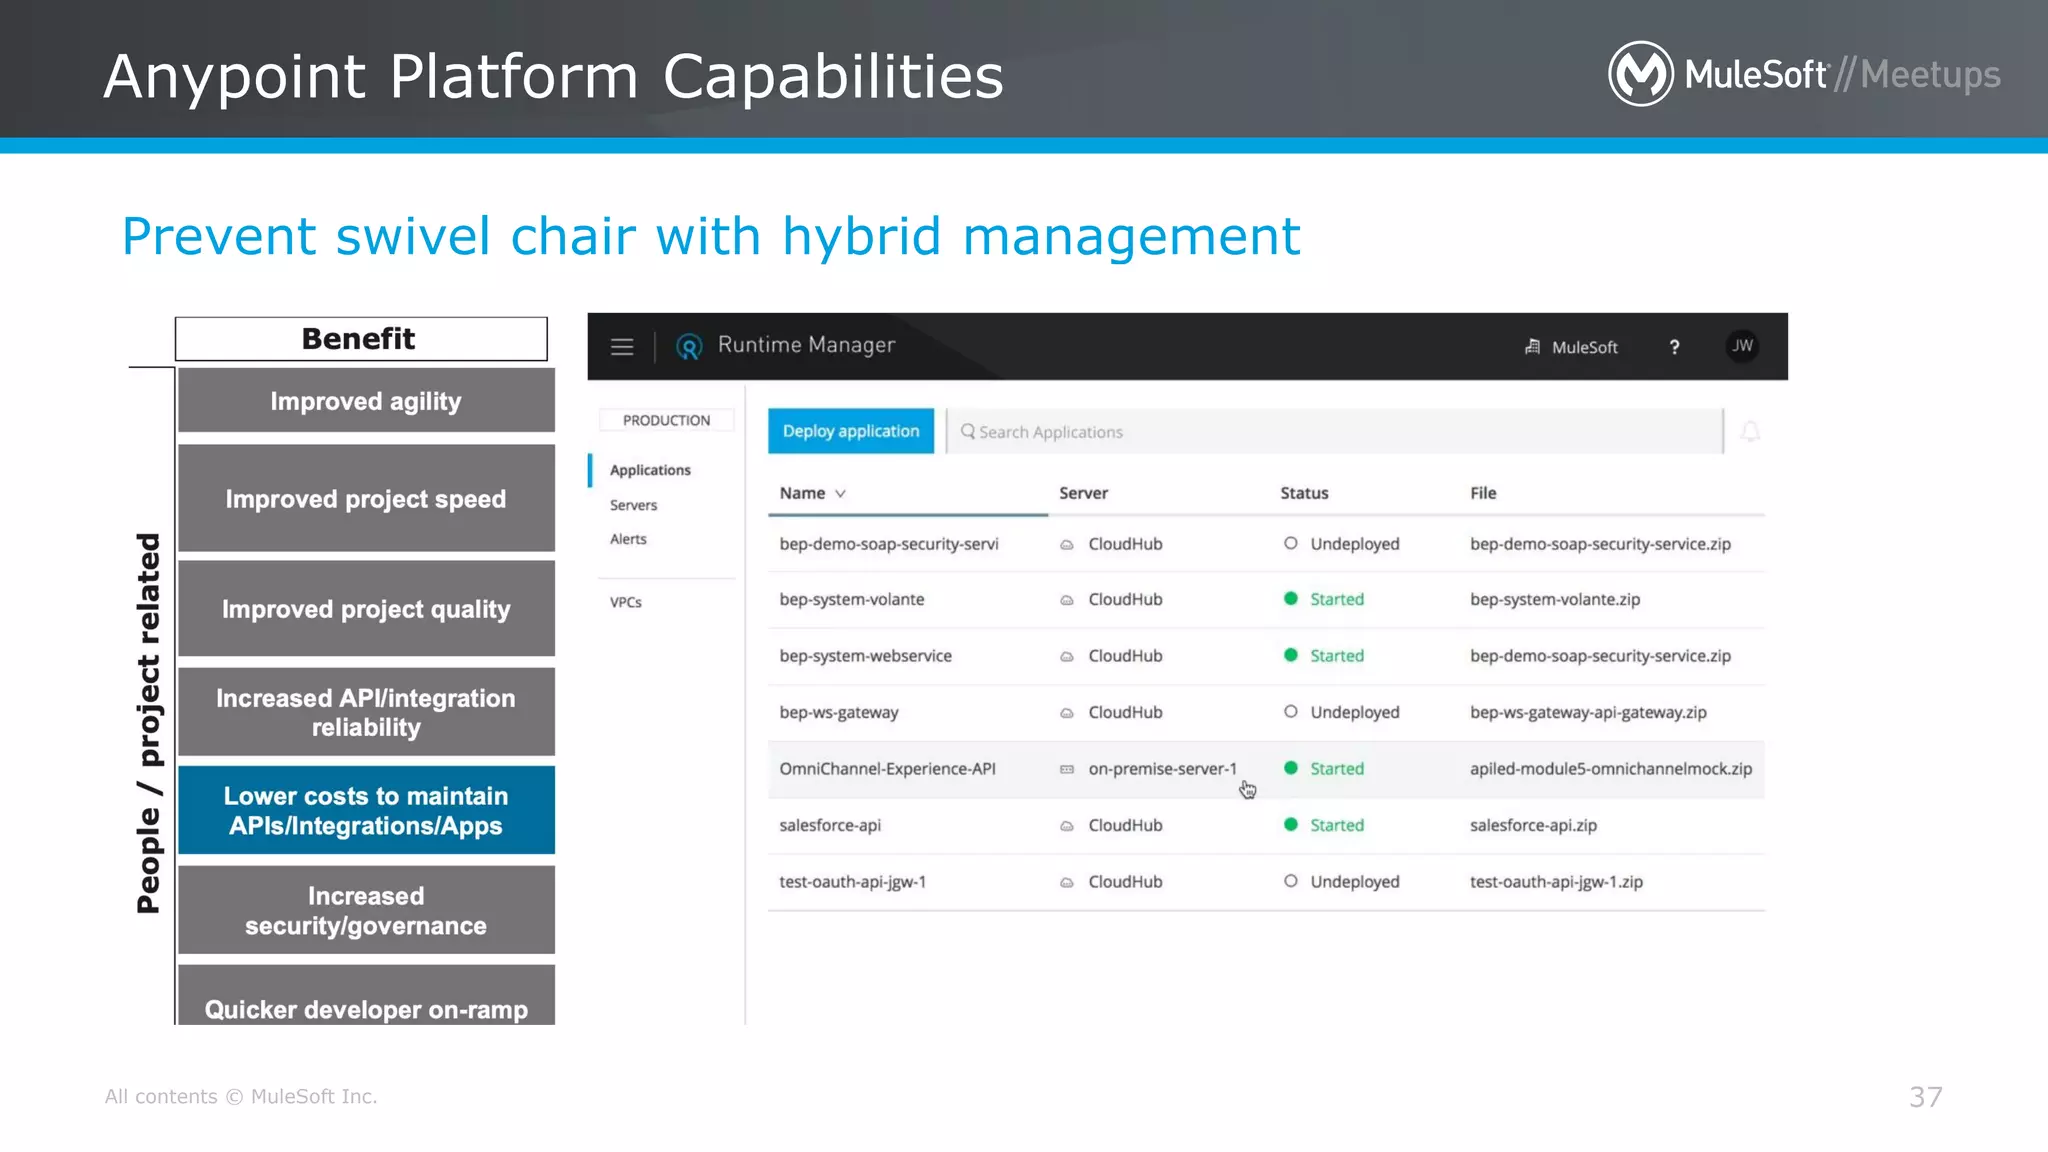Open the PRODUCTION environment selector
Image resolution: width=2048 pixels, height=1152 pixels.
[666, 420]
